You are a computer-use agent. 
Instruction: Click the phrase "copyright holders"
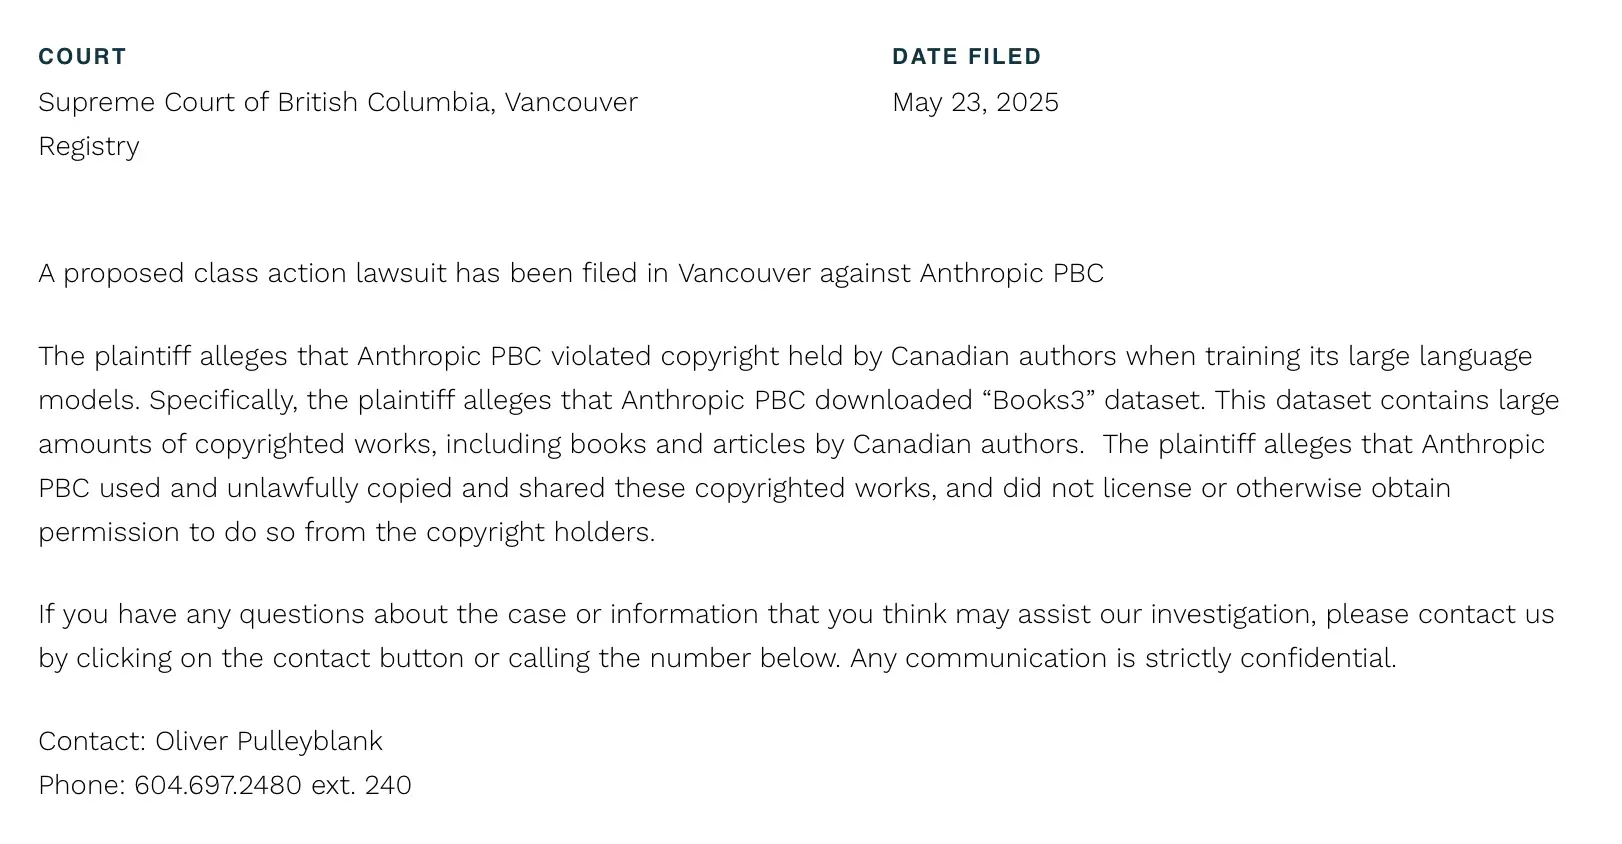click(x=540, y=533)
